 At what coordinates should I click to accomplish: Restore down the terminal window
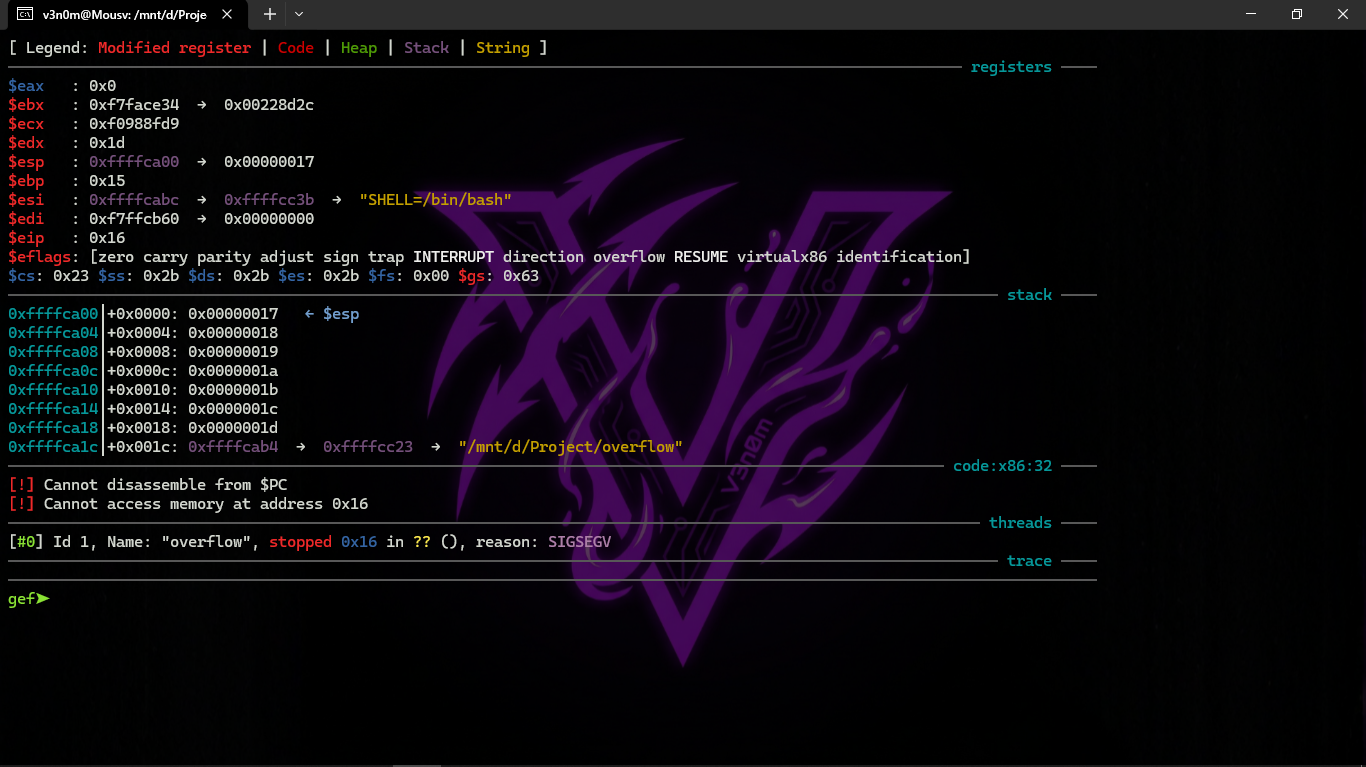point(1296,14)
